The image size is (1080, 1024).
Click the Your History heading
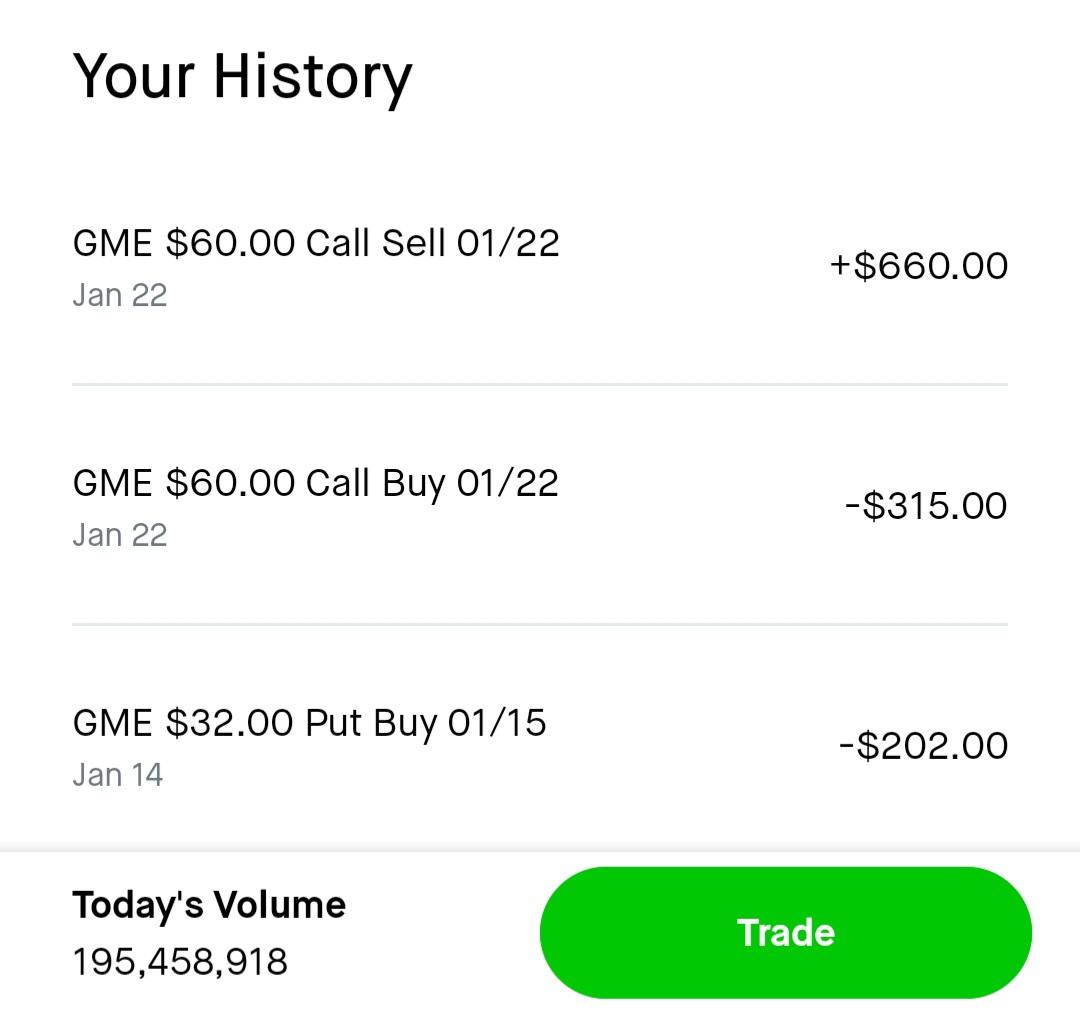(241, 76)
